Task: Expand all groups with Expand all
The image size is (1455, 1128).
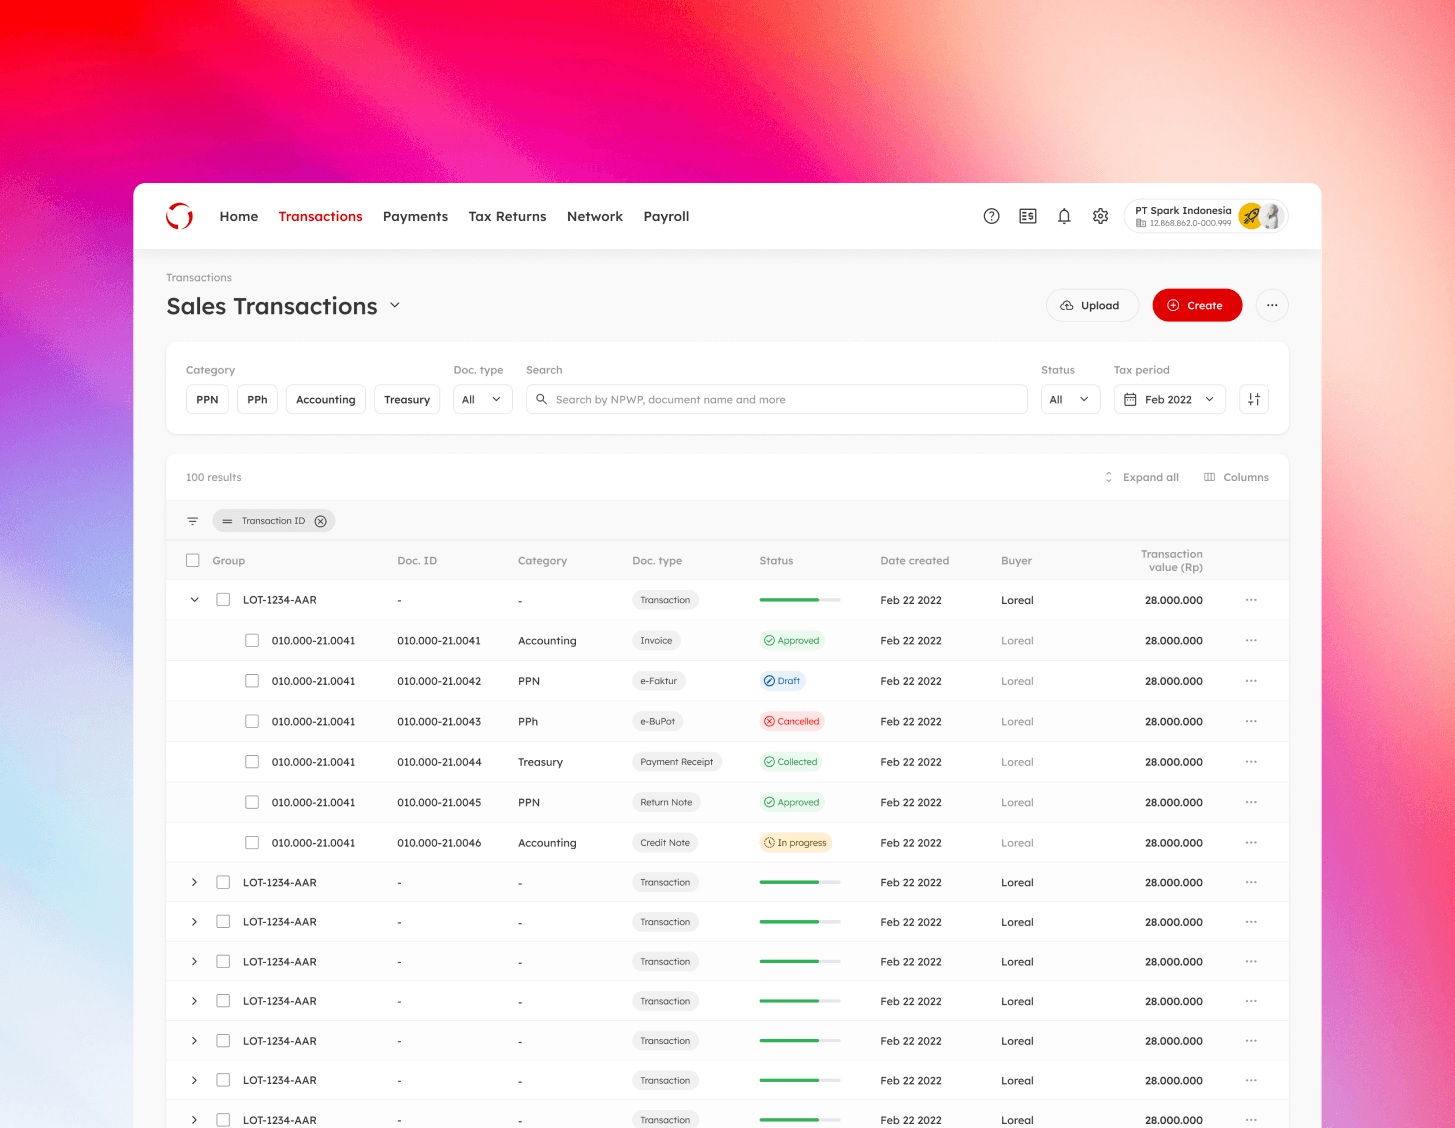Action: (x=1141, y=477)
